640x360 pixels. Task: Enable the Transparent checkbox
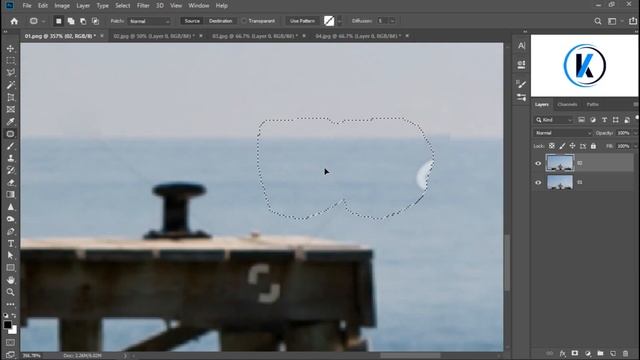click(x=244, y=21)
